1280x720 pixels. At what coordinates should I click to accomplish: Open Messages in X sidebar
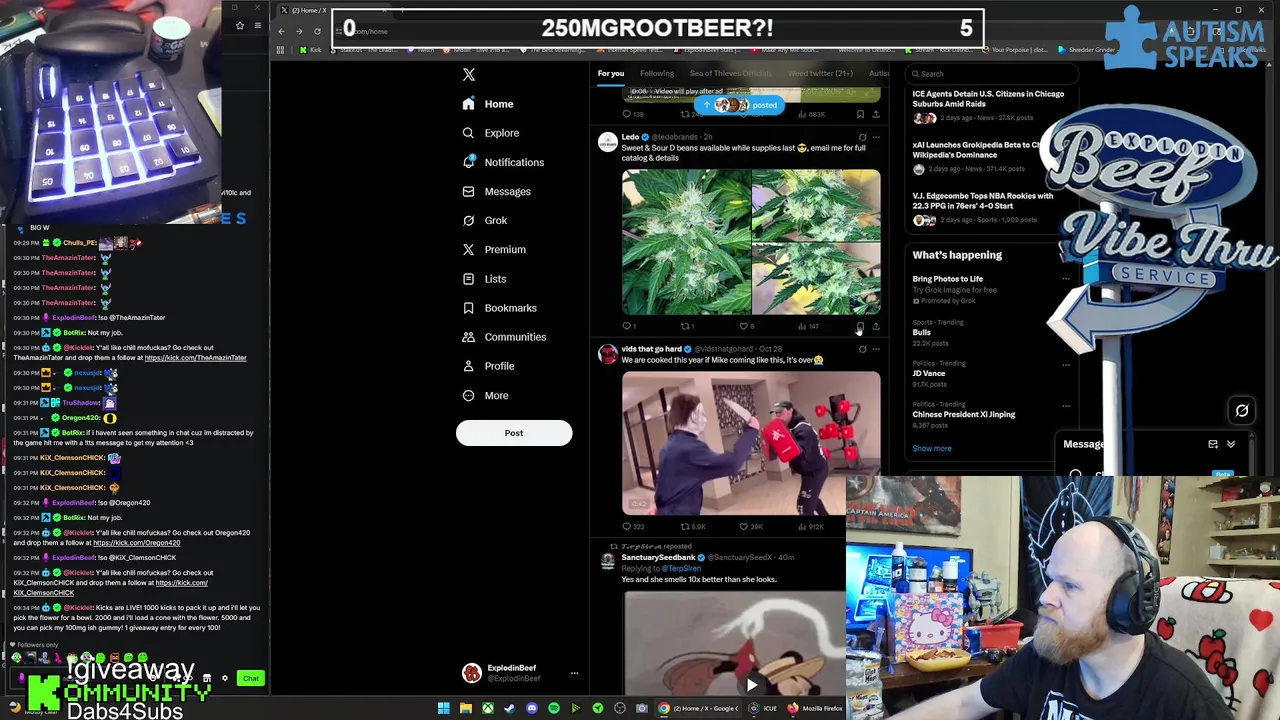coord(496,191)
